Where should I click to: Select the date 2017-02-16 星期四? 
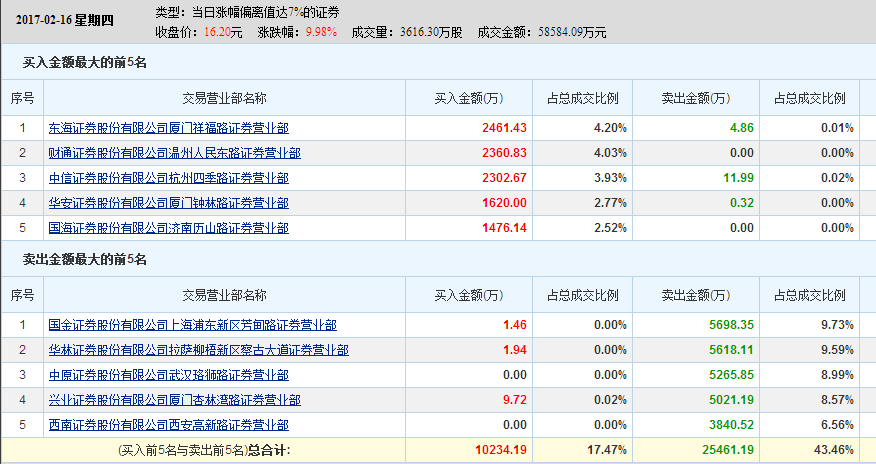65,21
